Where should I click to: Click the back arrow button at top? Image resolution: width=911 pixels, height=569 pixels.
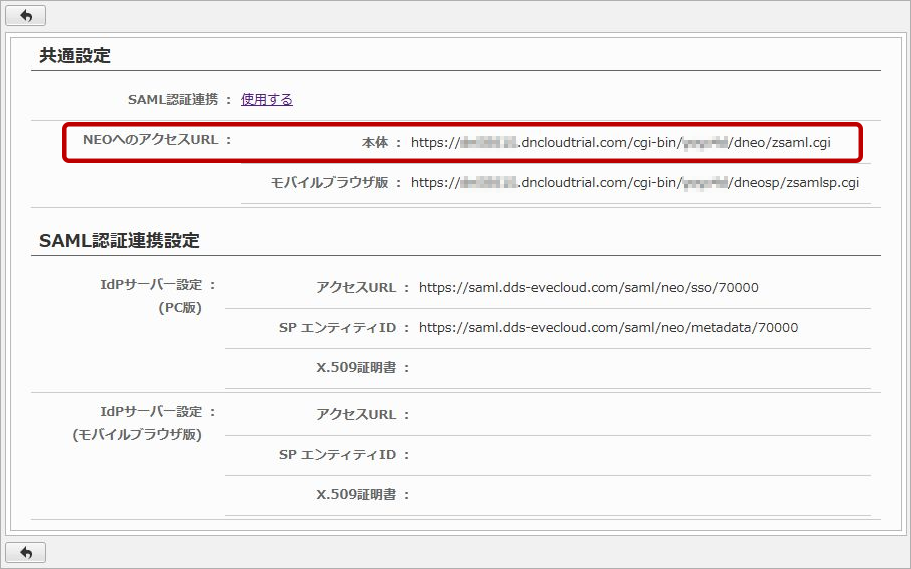25,16
